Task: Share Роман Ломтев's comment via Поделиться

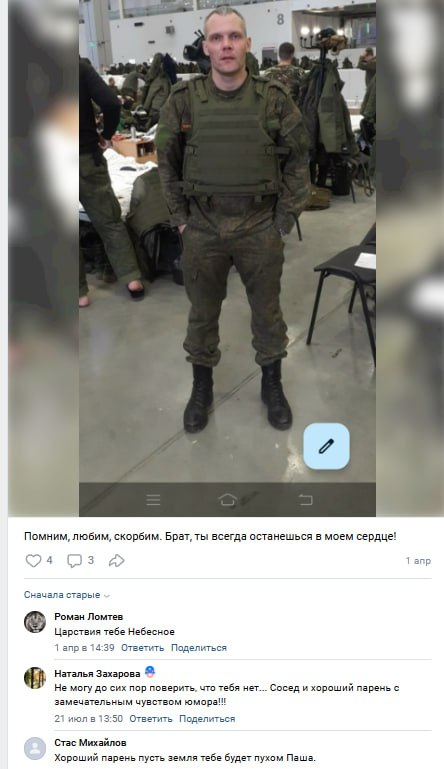Action: click(x=199, y=647)
